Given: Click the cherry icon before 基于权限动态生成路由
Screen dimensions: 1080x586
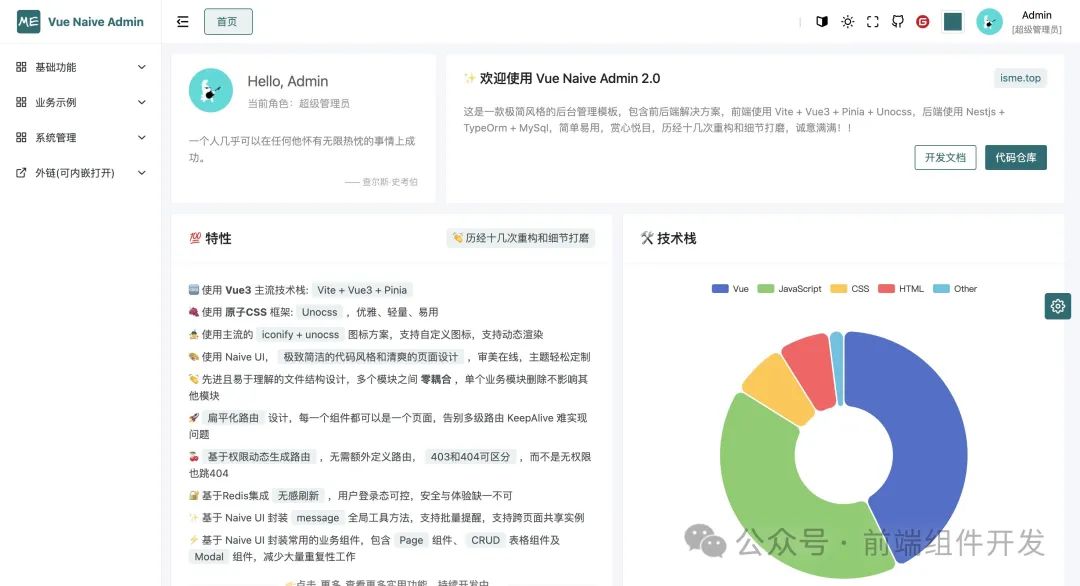Looking at the screenshot, I should [194, 457].
